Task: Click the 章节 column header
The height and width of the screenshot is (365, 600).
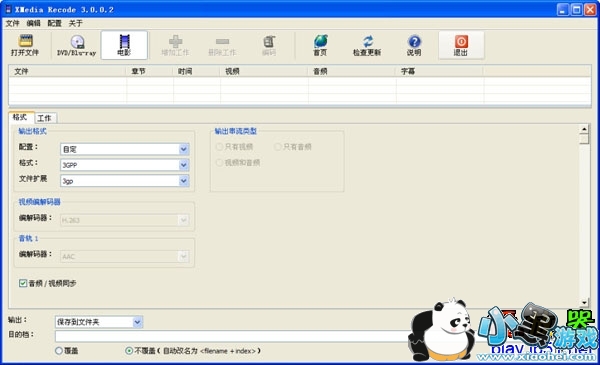Action: coord(150,71)
